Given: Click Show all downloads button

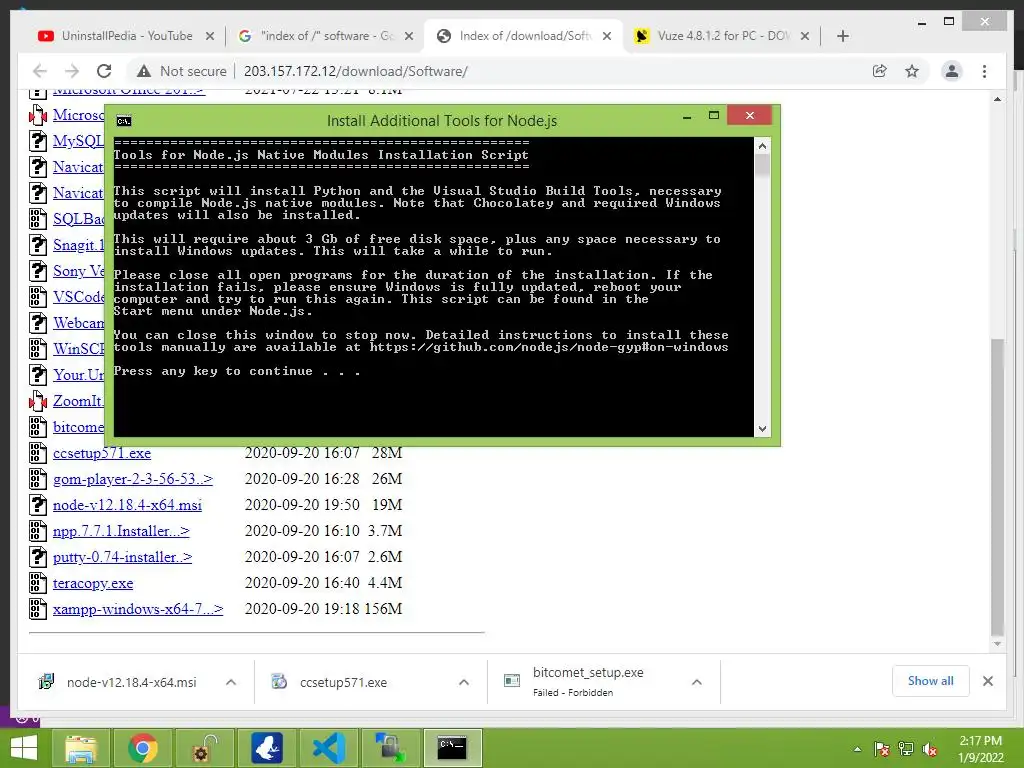Looking at the screenshot, I should point(930,681).
